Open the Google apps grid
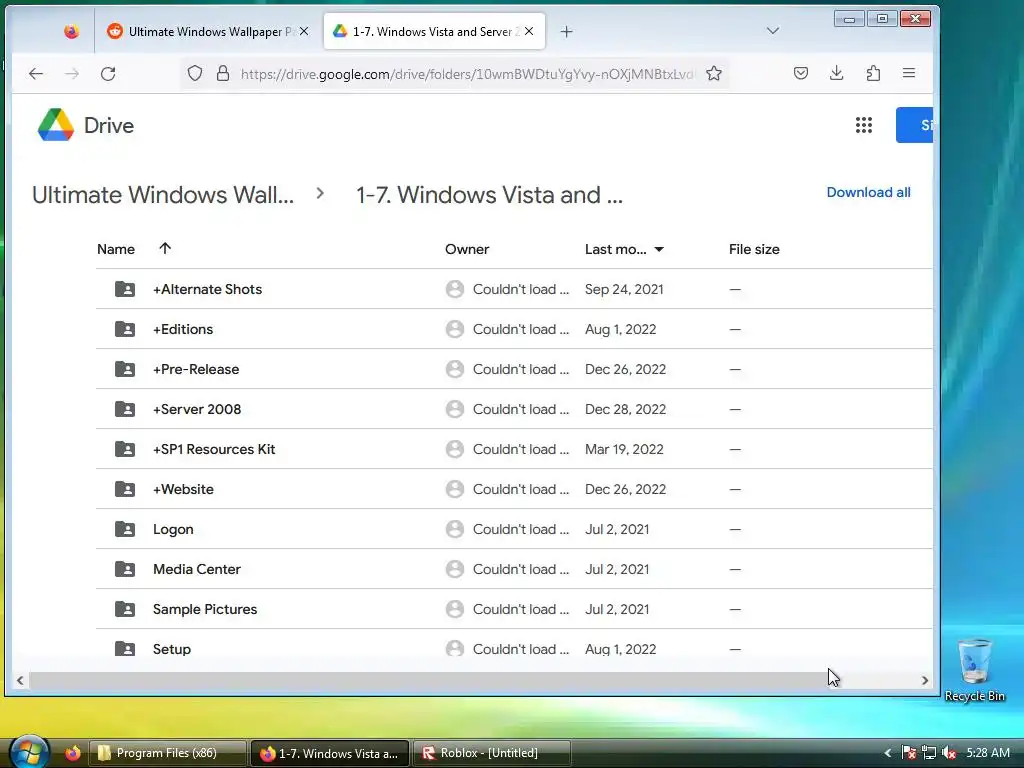The image size is (1024, 768). tap(864, 125)
